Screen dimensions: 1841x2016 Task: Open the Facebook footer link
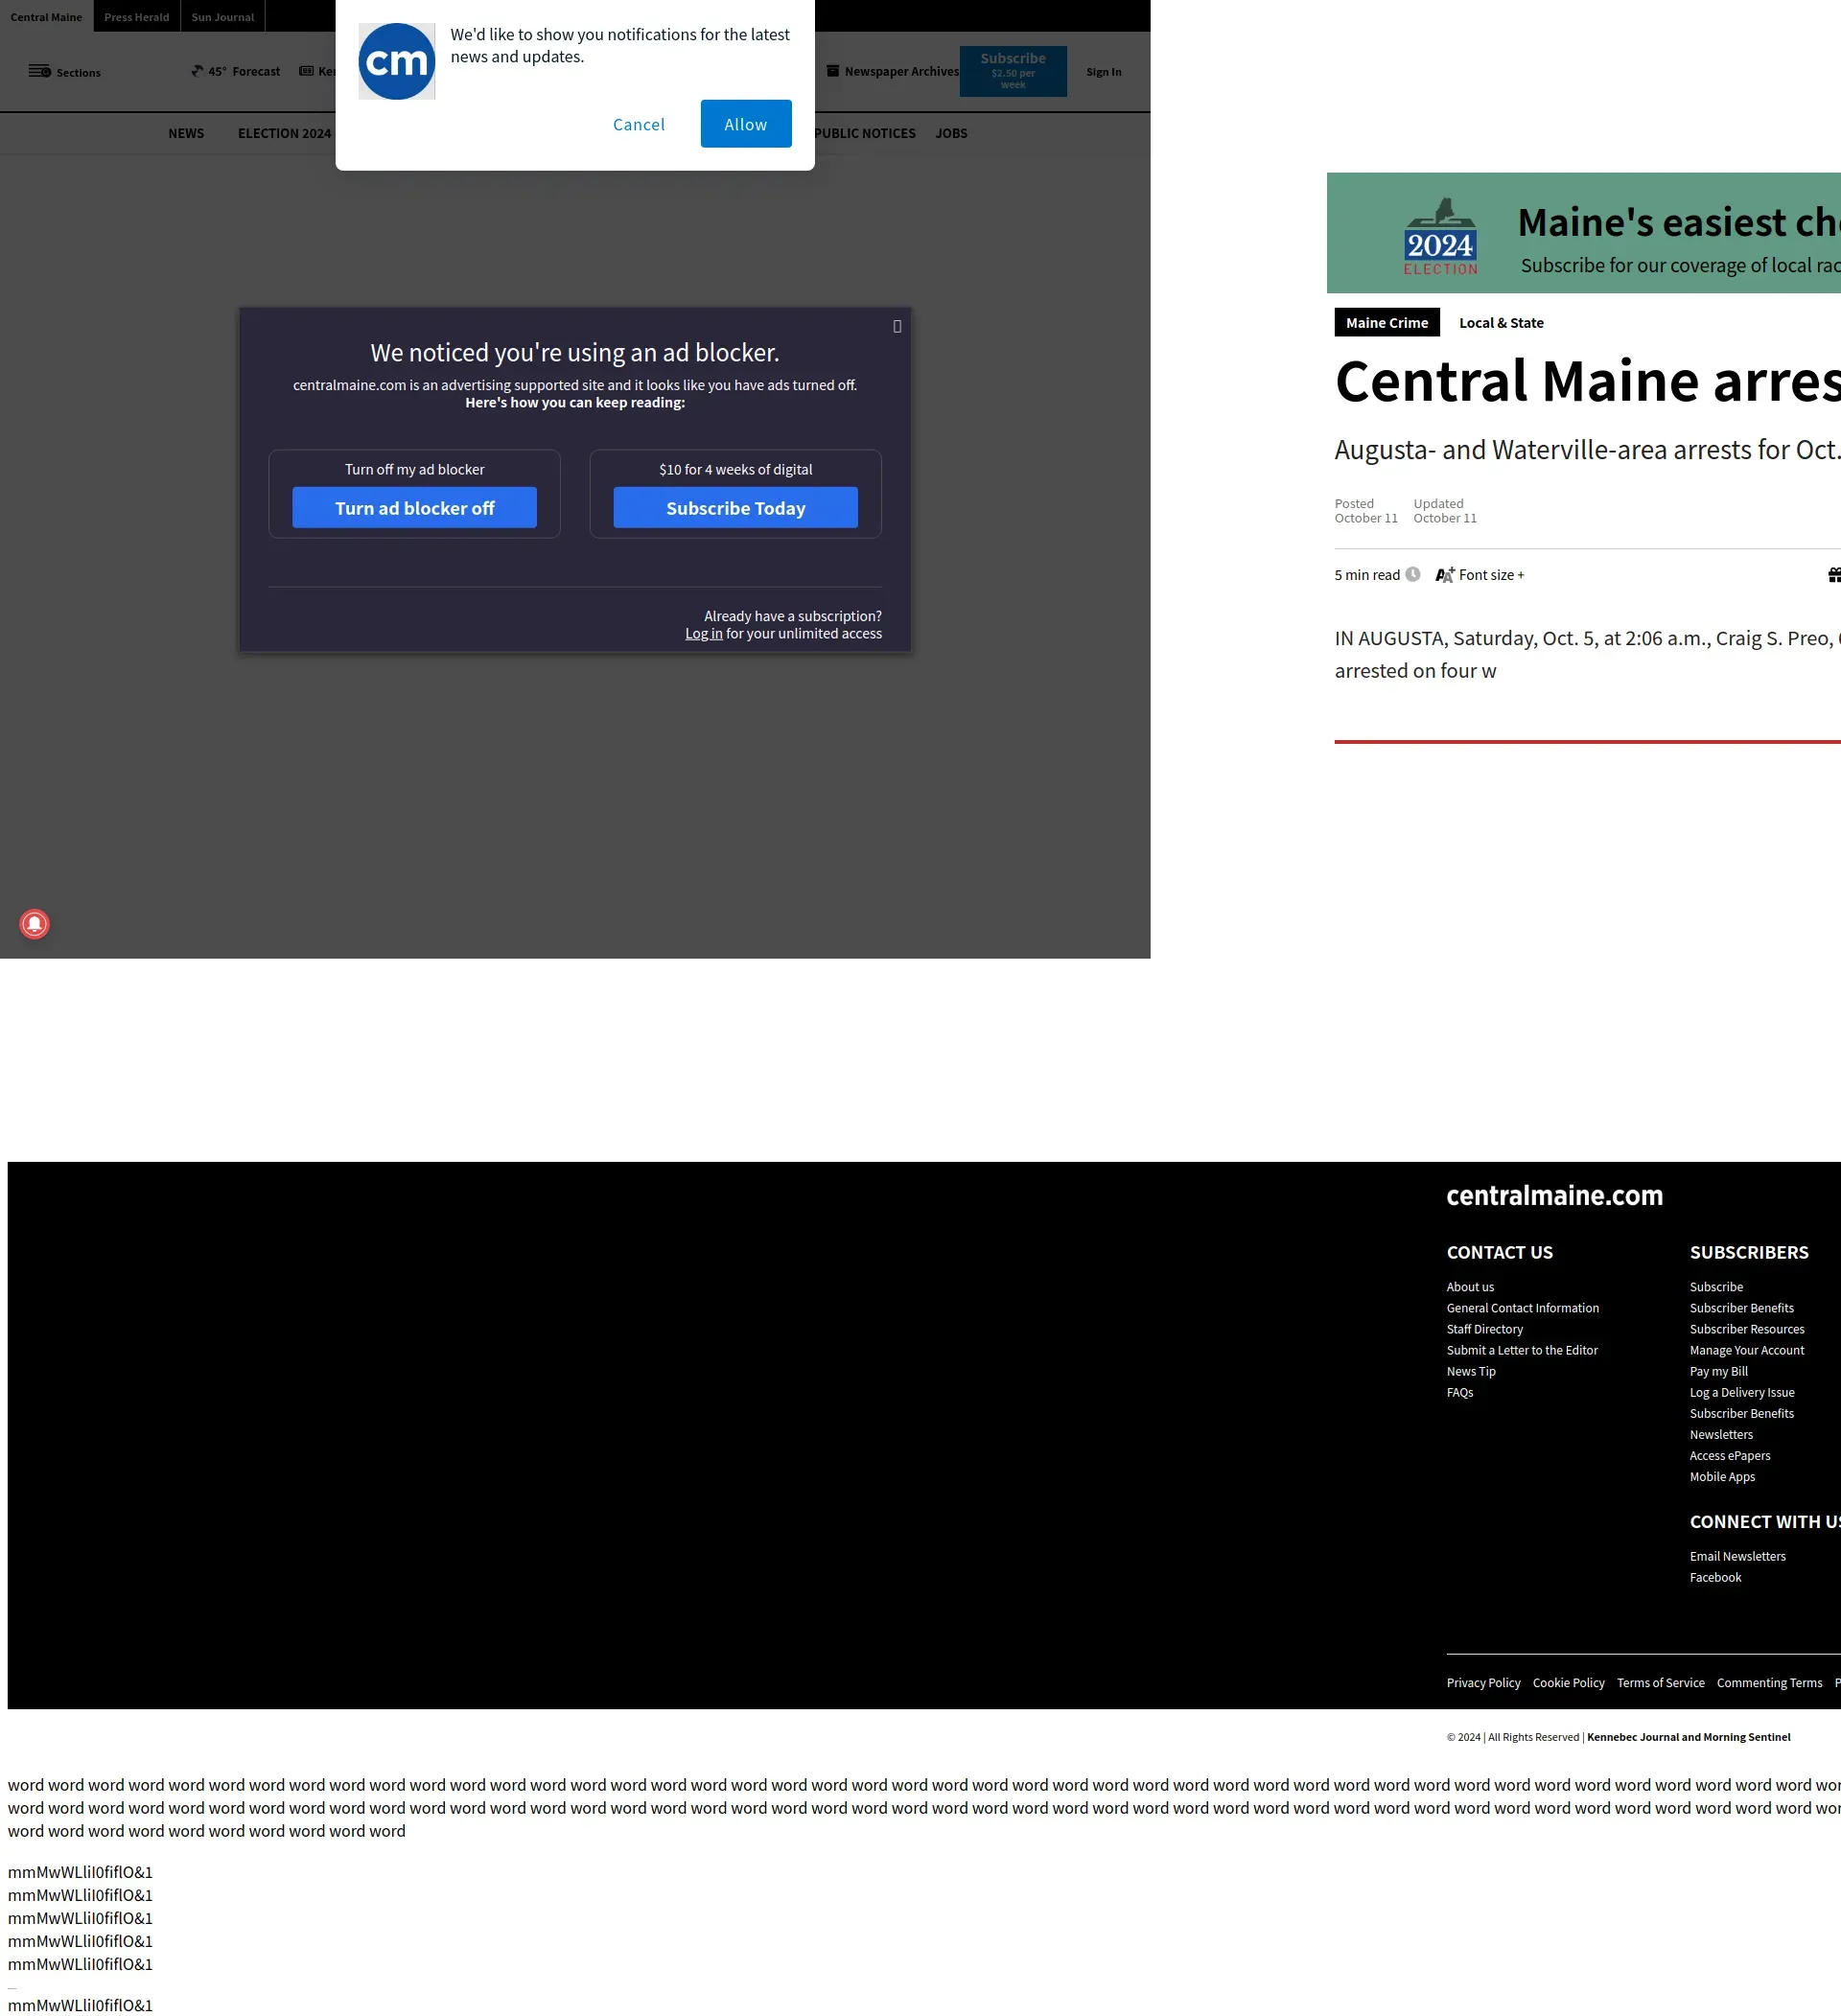tap(1715, 1577)
